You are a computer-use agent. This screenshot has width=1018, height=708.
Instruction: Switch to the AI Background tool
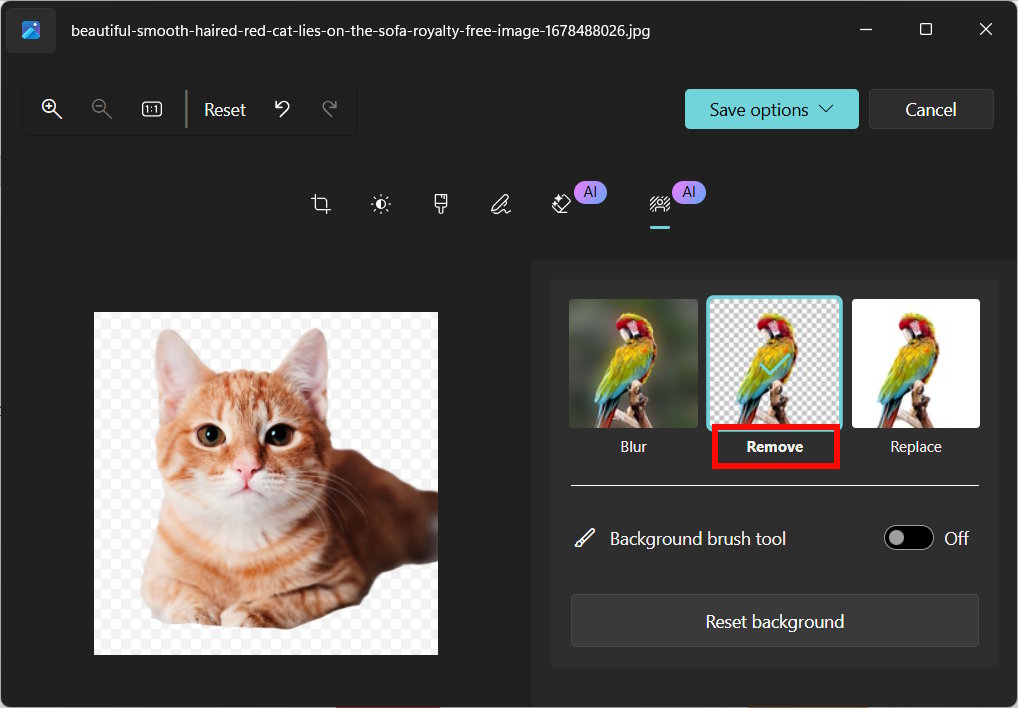[659, 203]
